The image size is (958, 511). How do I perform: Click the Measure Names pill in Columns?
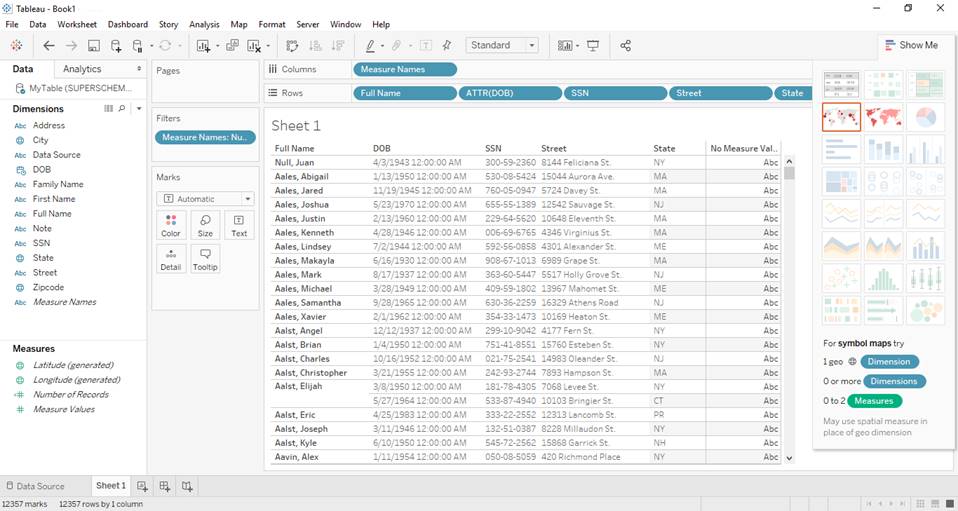click(x=405, y=69)
